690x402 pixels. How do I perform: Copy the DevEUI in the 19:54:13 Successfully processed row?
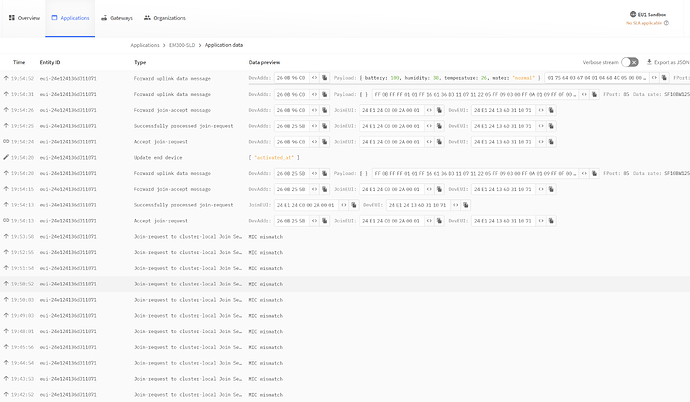click(x=466, y=205)
